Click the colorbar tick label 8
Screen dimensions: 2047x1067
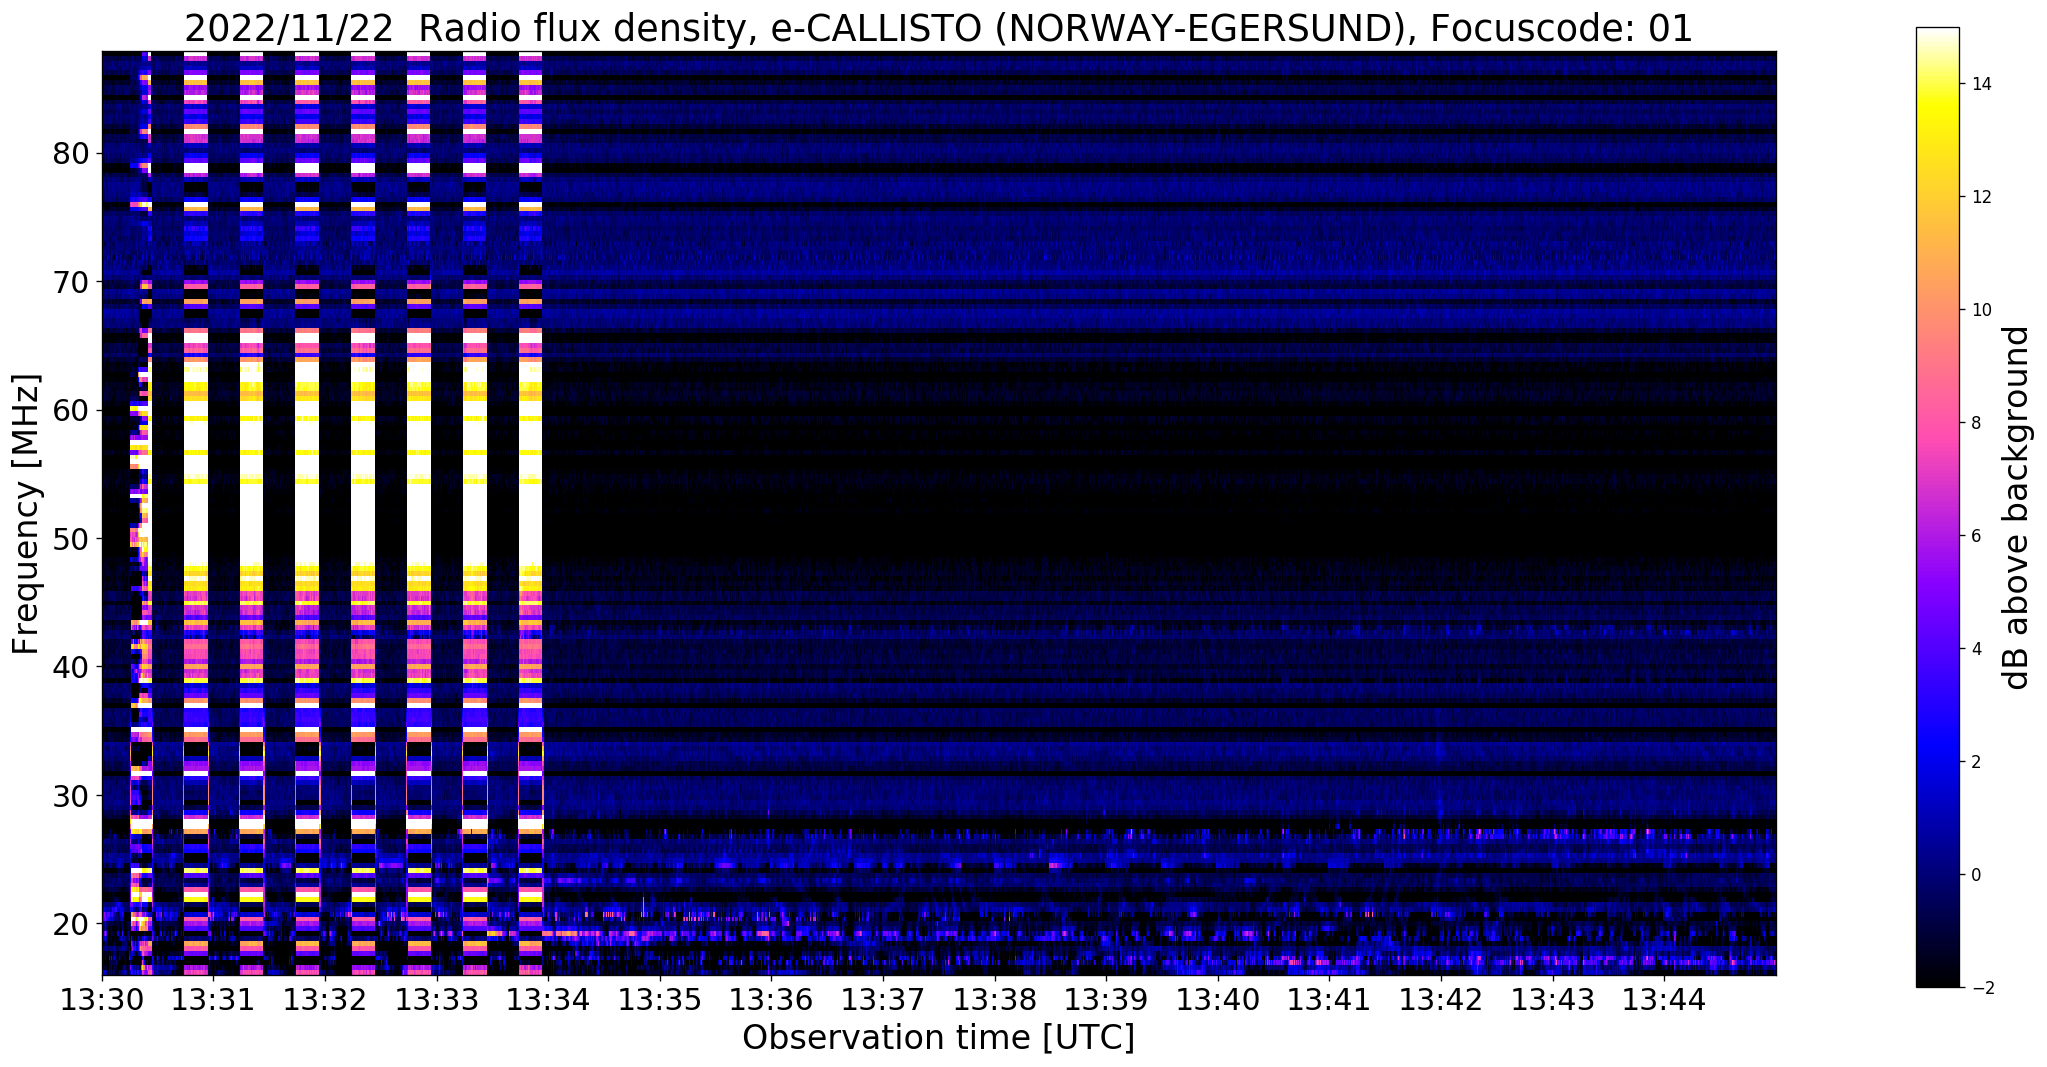pos(1976,423)
